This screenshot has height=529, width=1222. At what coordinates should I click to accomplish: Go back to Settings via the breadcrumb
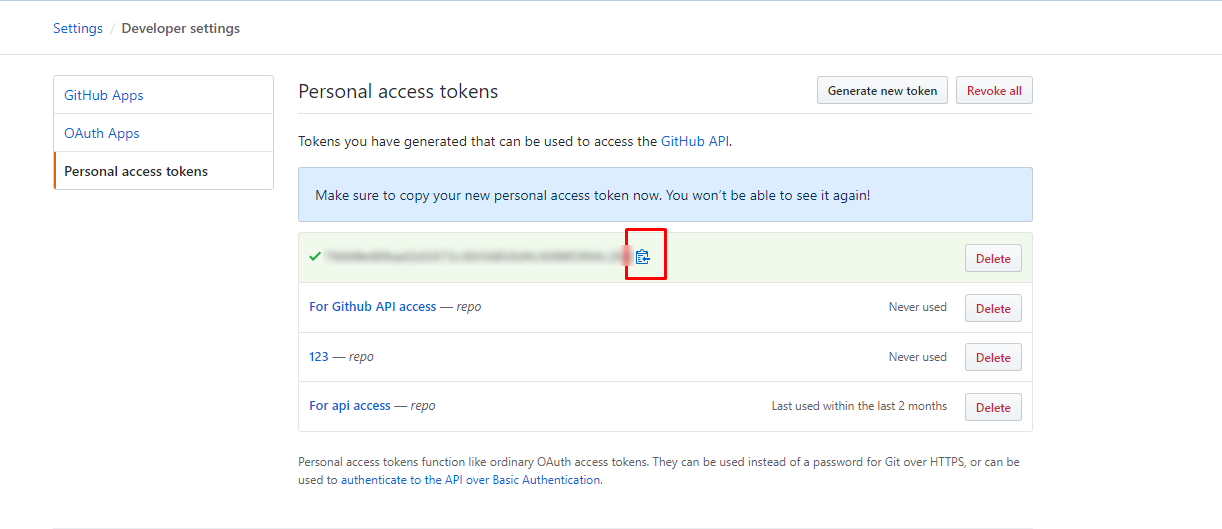(x=78, y=28)
